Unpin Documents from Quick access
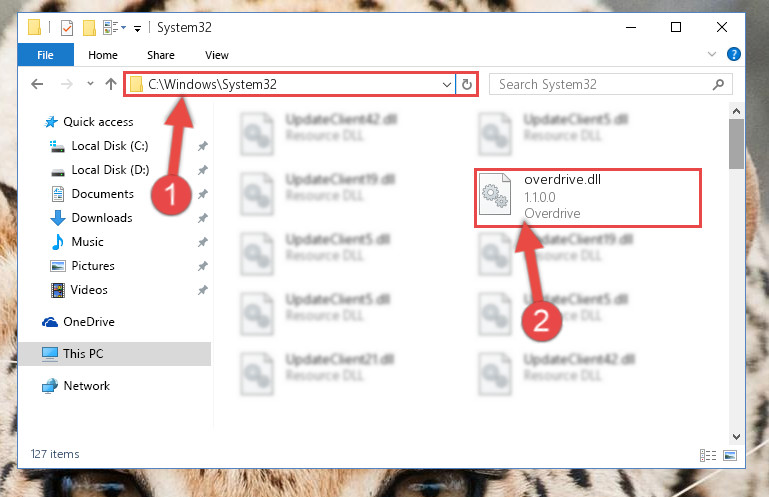The height and width of the screenshot is (497, 769). point(203,194)
